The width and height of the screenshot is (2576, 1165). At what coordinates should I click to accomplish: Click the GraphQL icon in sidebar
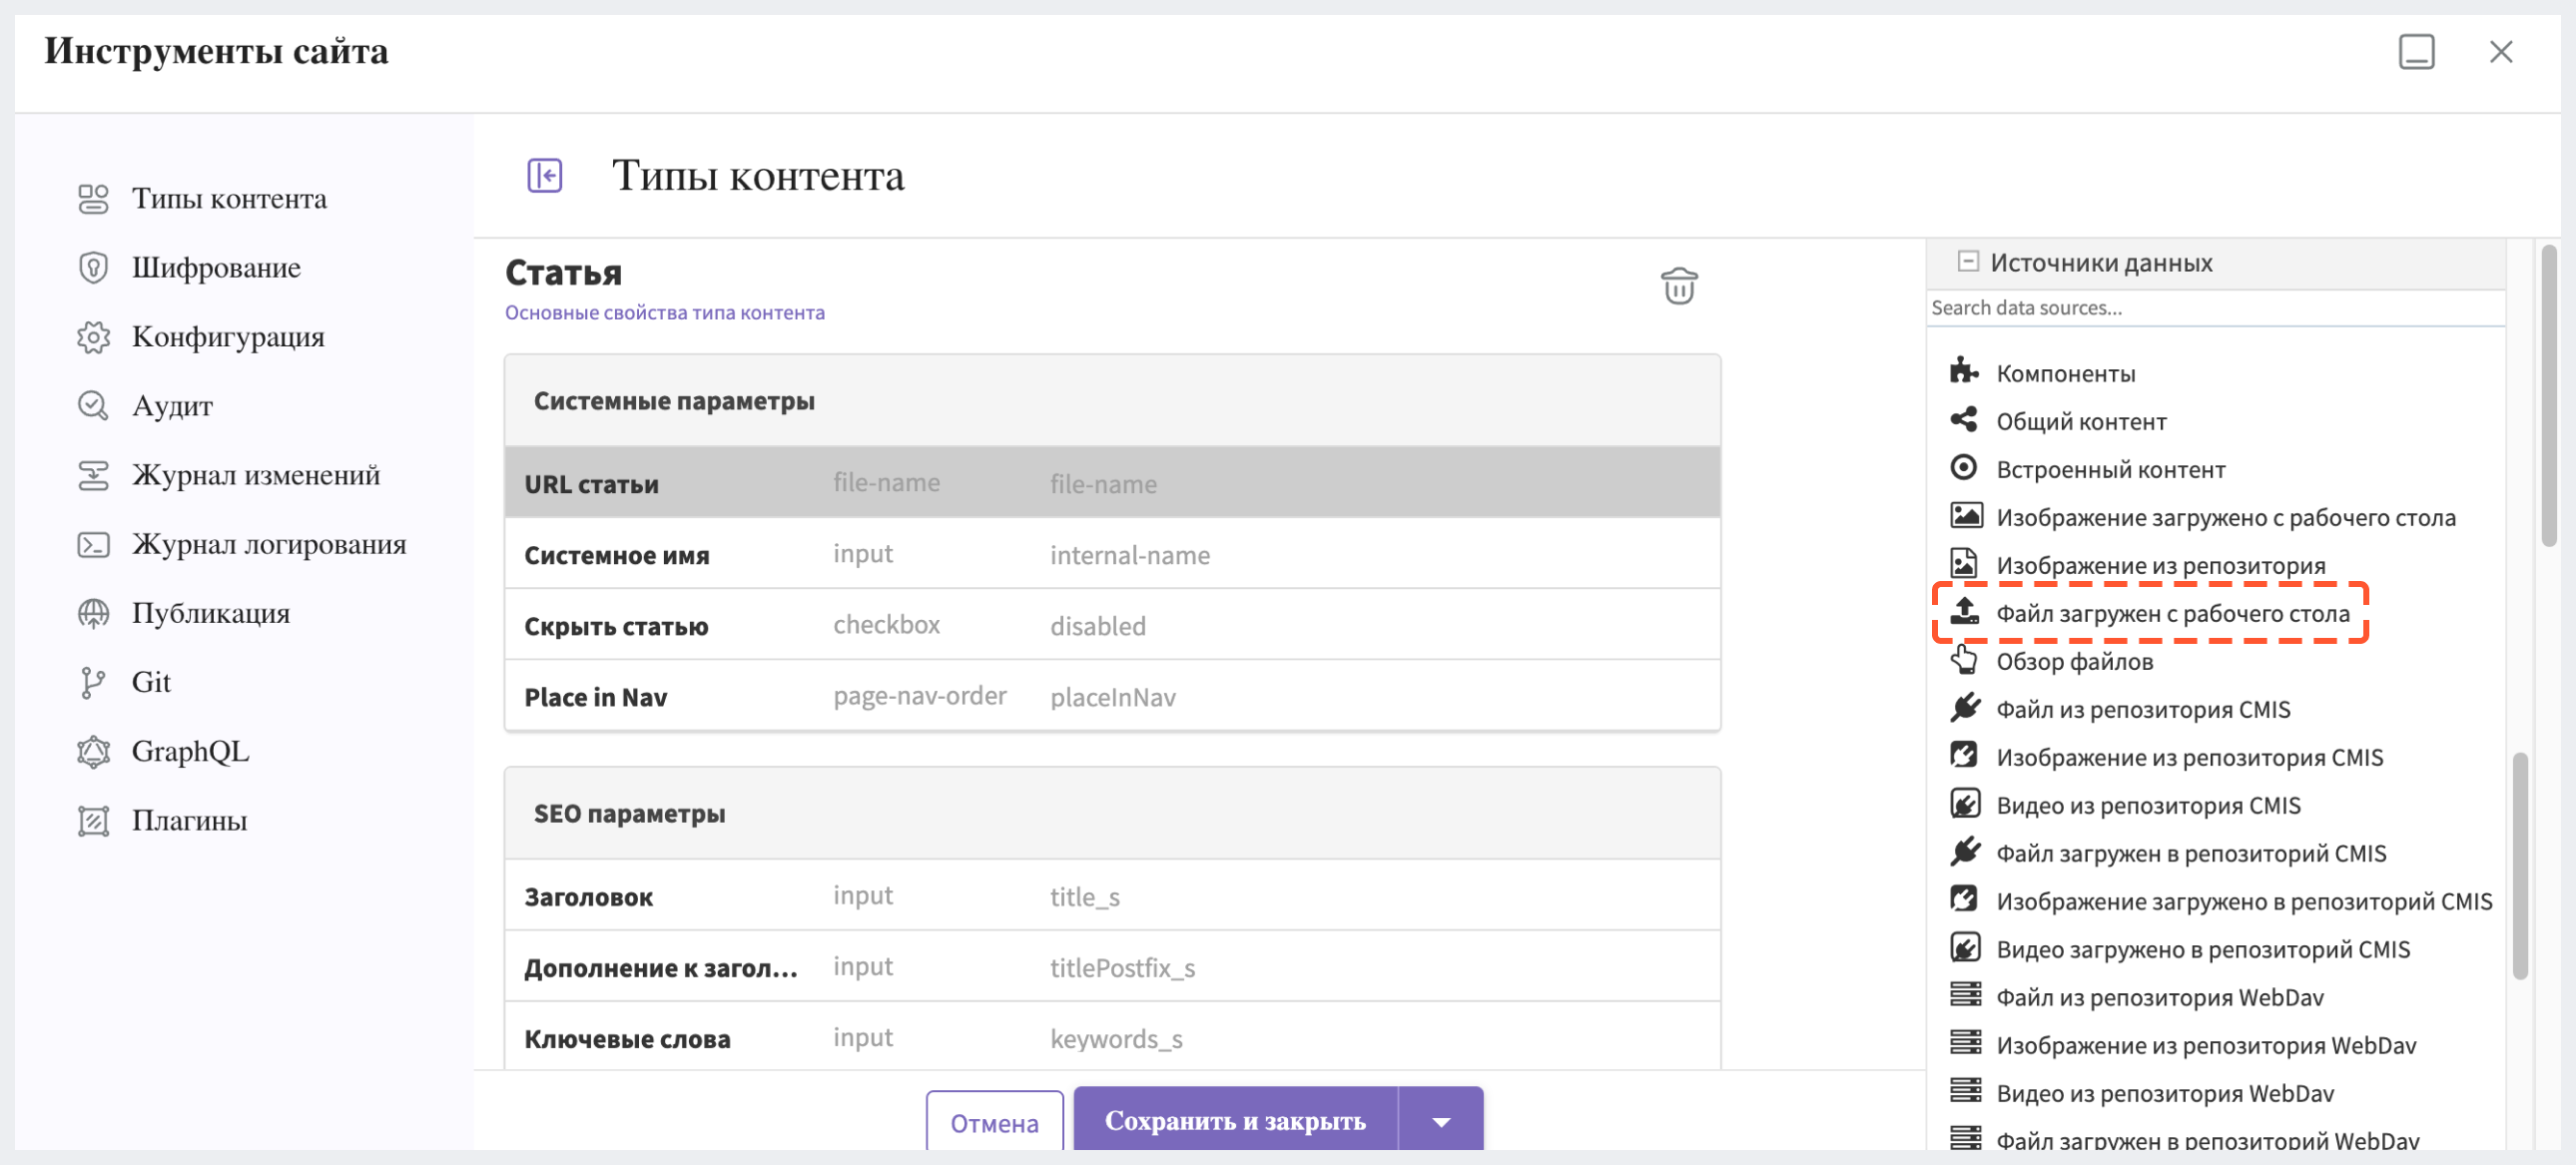(93, 751)
